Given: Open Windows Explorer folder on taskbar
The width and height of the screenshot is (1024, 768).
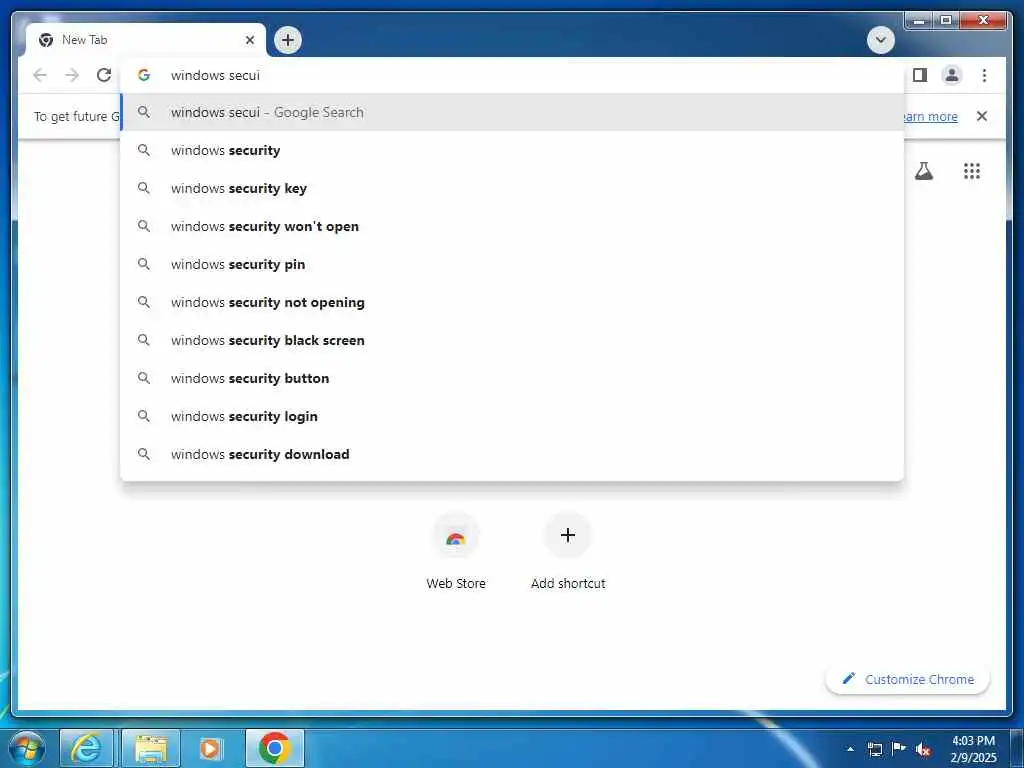Looking at the screenshot, I should [x=151, y=748].
